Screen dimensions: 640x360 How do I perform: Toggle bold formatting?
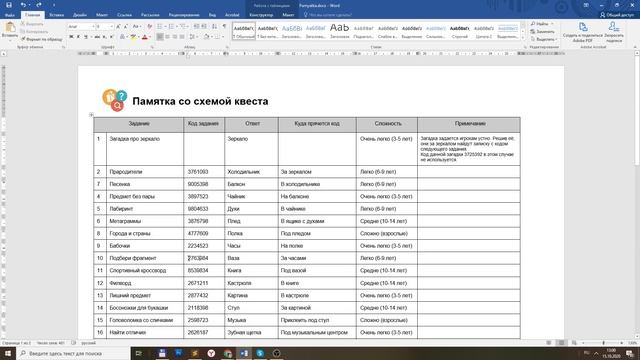tap(71, 37)
